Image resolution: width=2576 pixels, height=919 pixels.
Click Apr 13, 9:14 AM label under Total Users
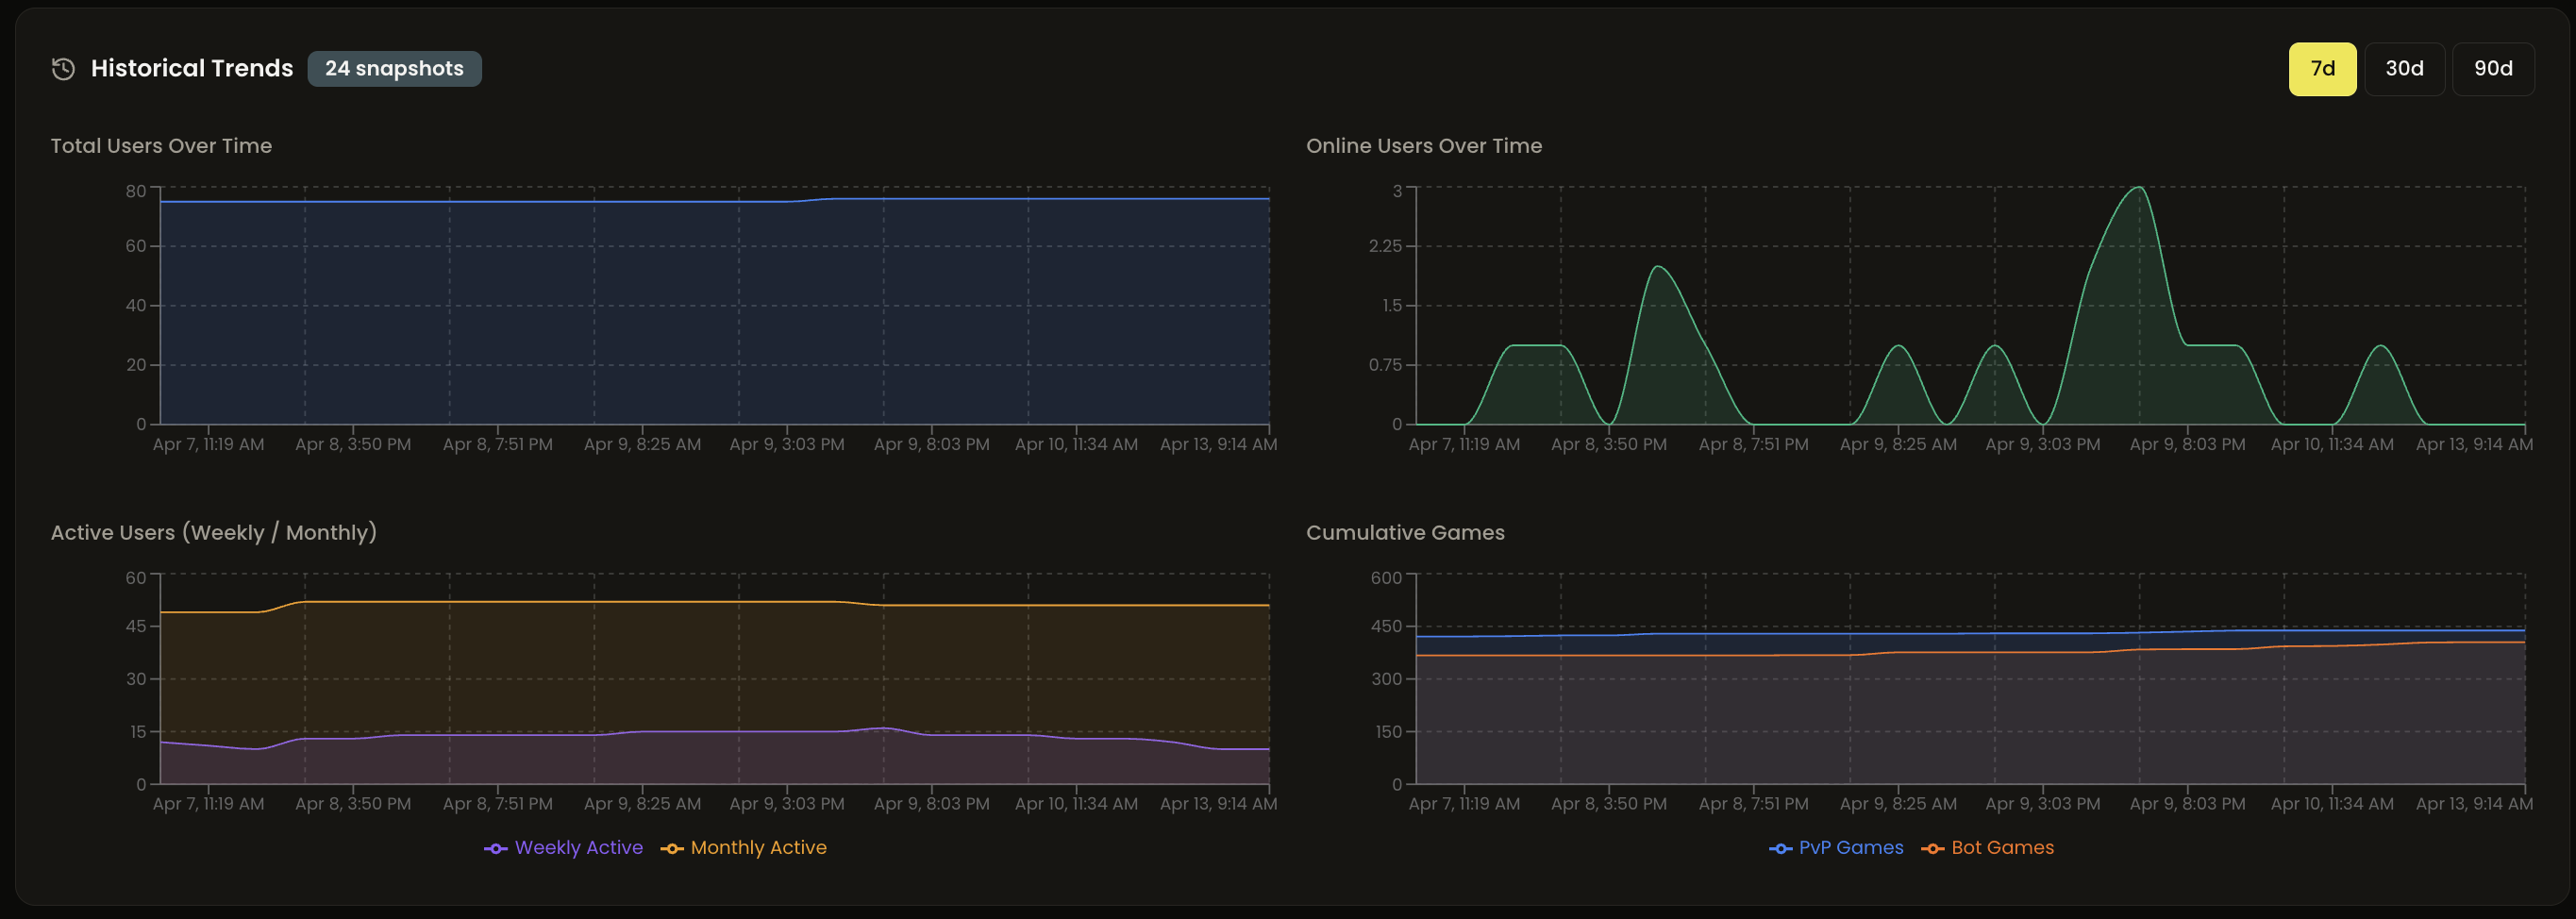pyautogui.click(x=1218, y=444)
